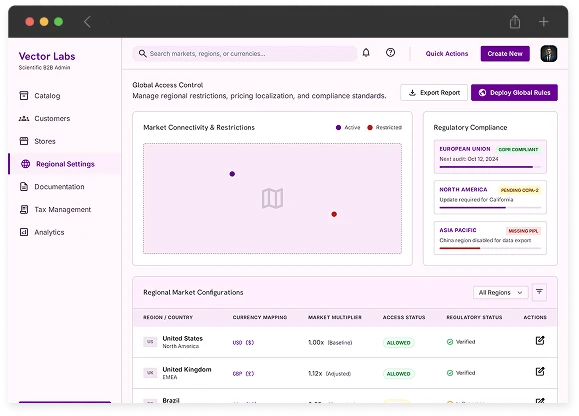Open Quick Actions link
579x416 pixels.
447,54
